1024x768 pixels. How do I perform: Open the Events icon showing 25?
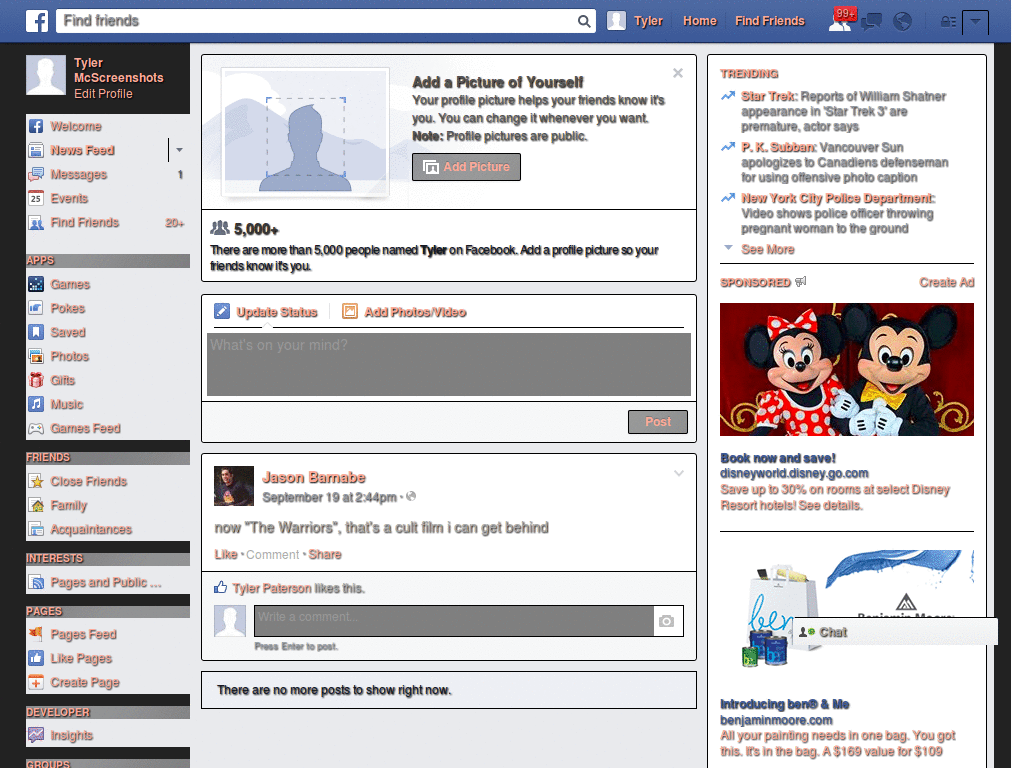pos(35,198)
